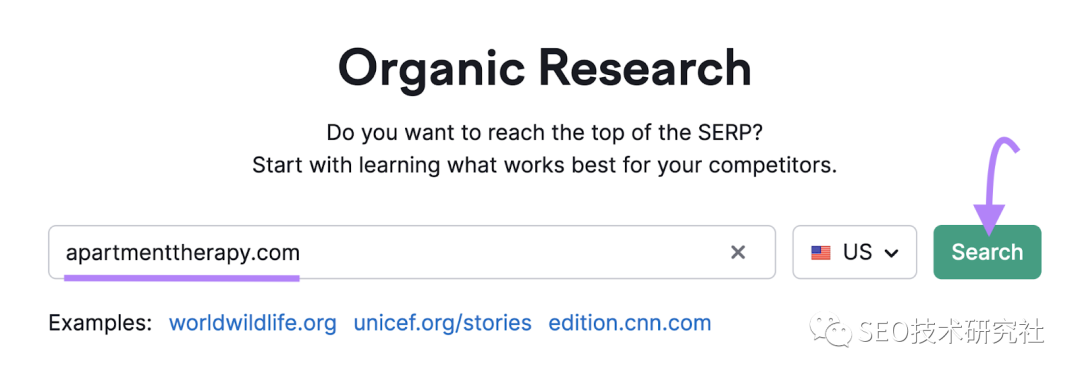Open the US country database dropdown
Viewport: 1080px width, 379px height.
pyautogui.click(x=855, y=252)
